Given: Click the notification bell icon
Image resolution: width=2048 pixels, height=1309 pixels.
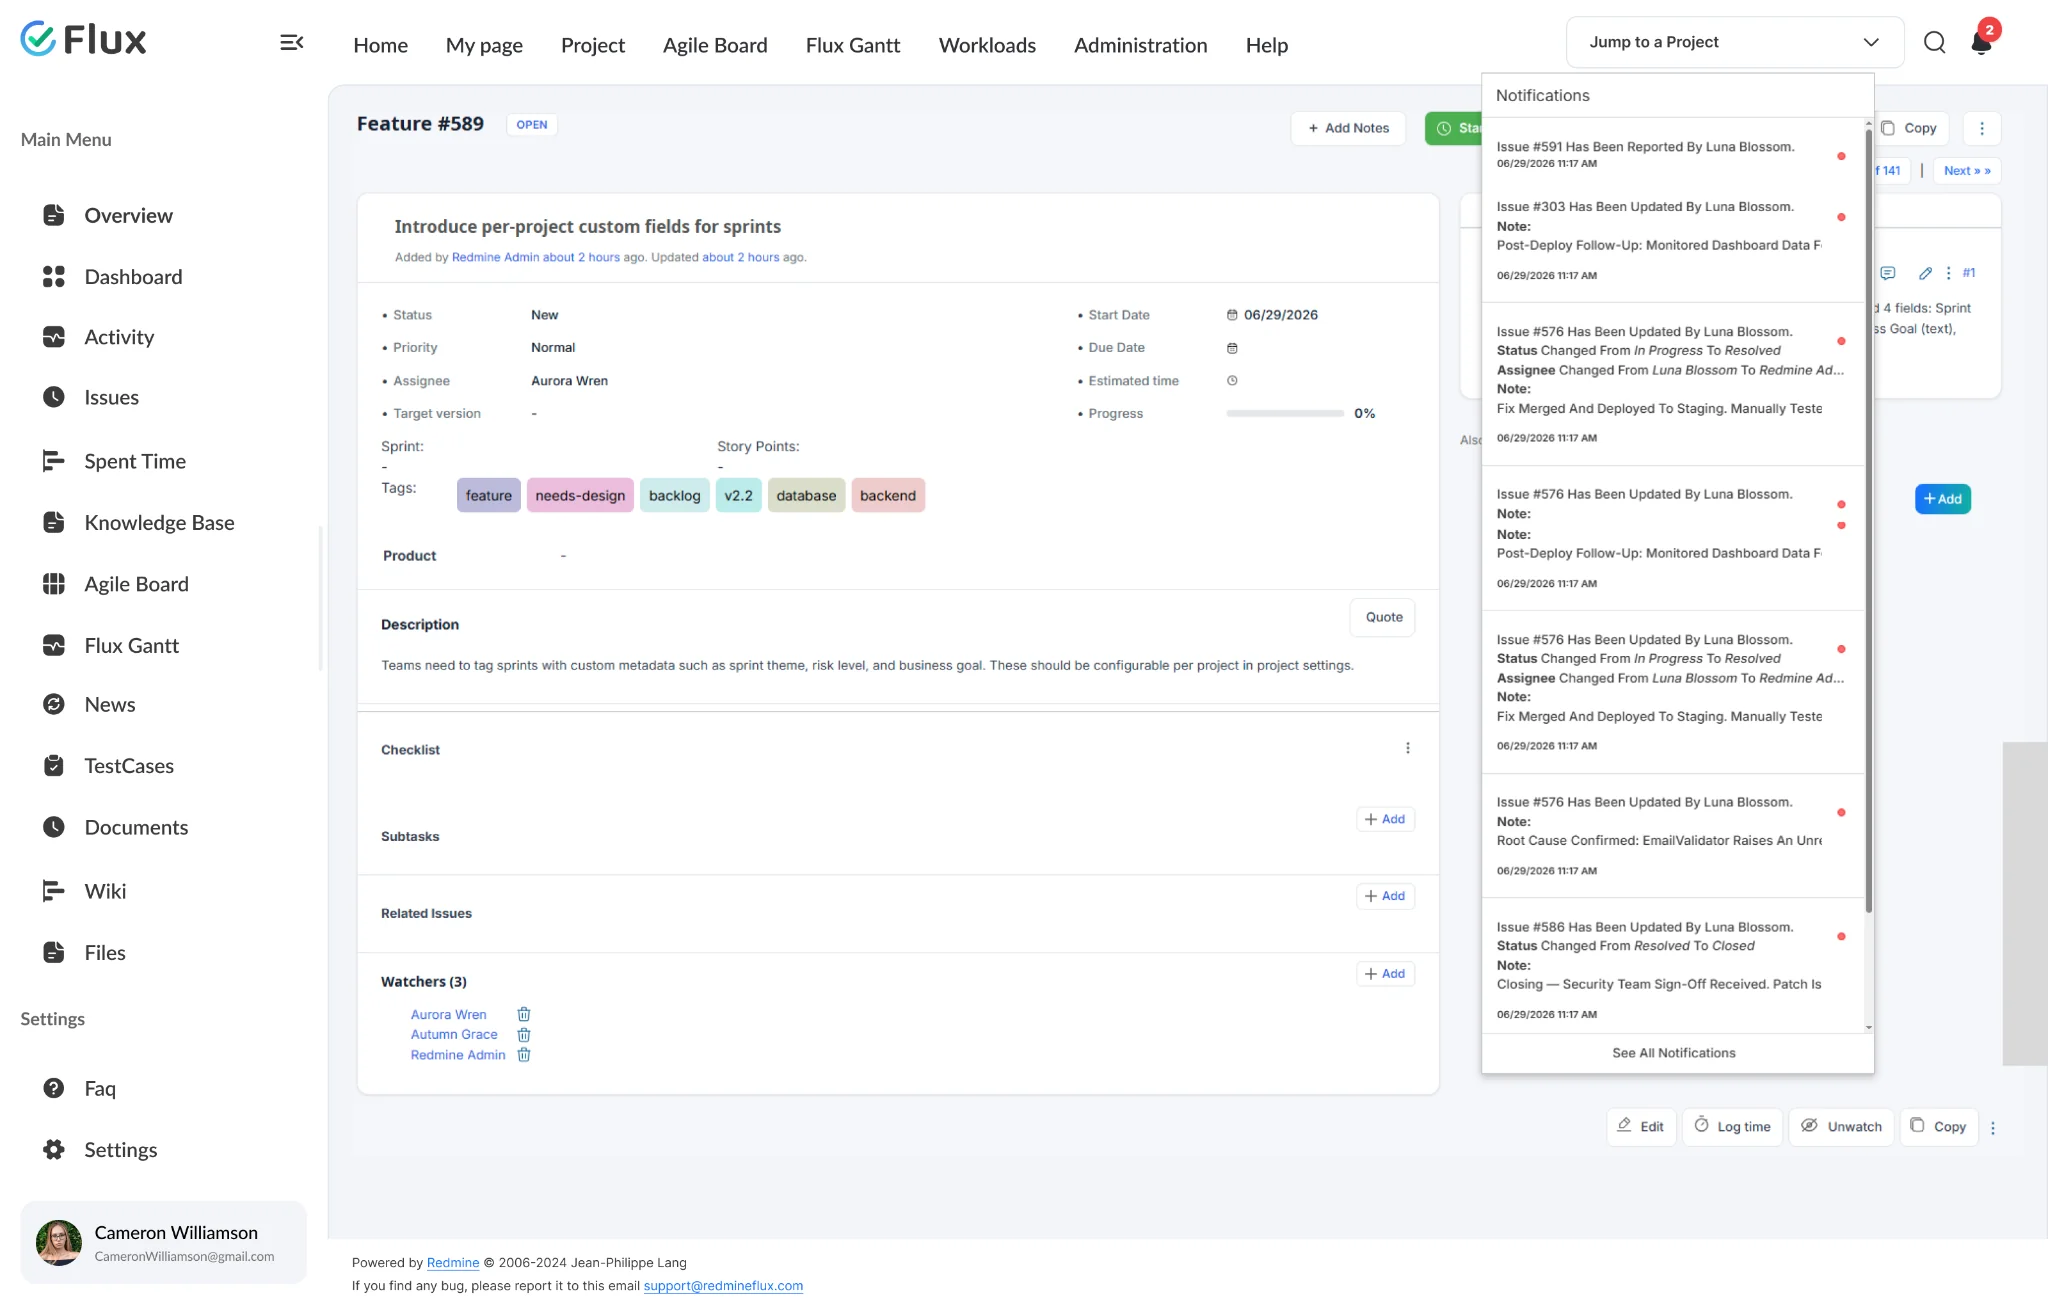Looking at the screenshot, I should click(1981, 42).
